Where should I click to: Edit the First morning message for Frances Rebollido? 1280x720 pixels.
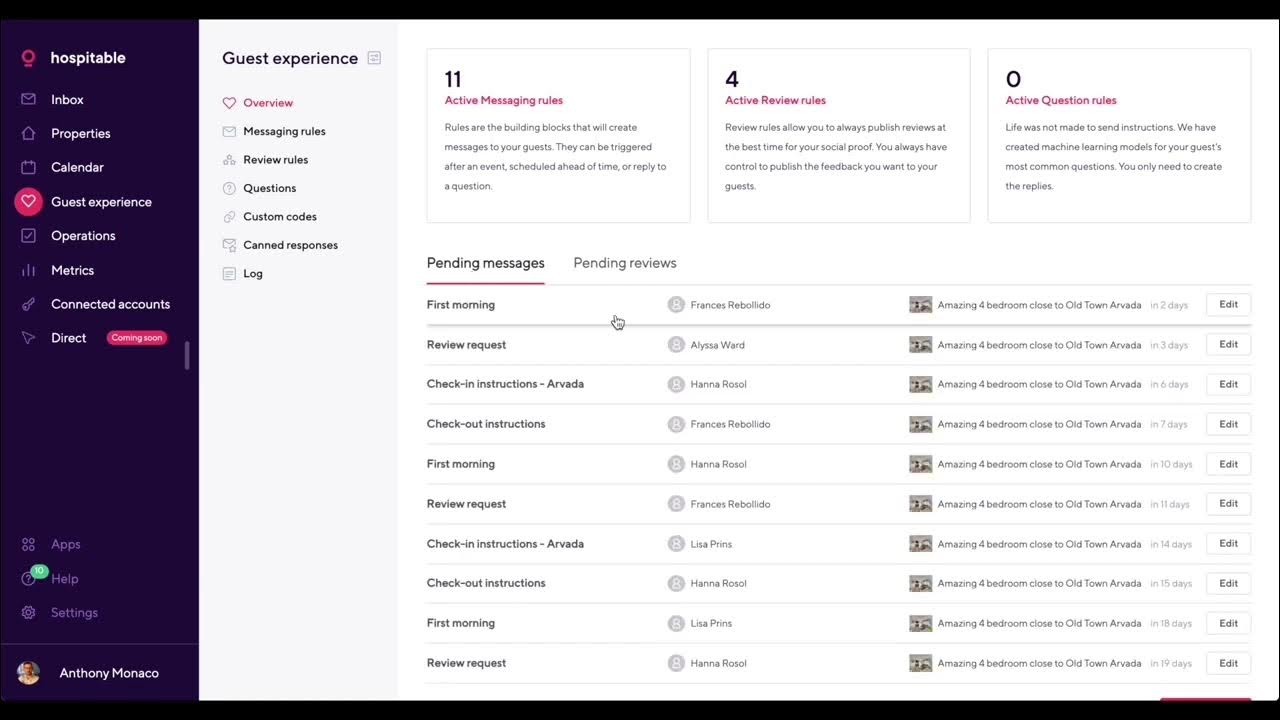(1228, 305)
